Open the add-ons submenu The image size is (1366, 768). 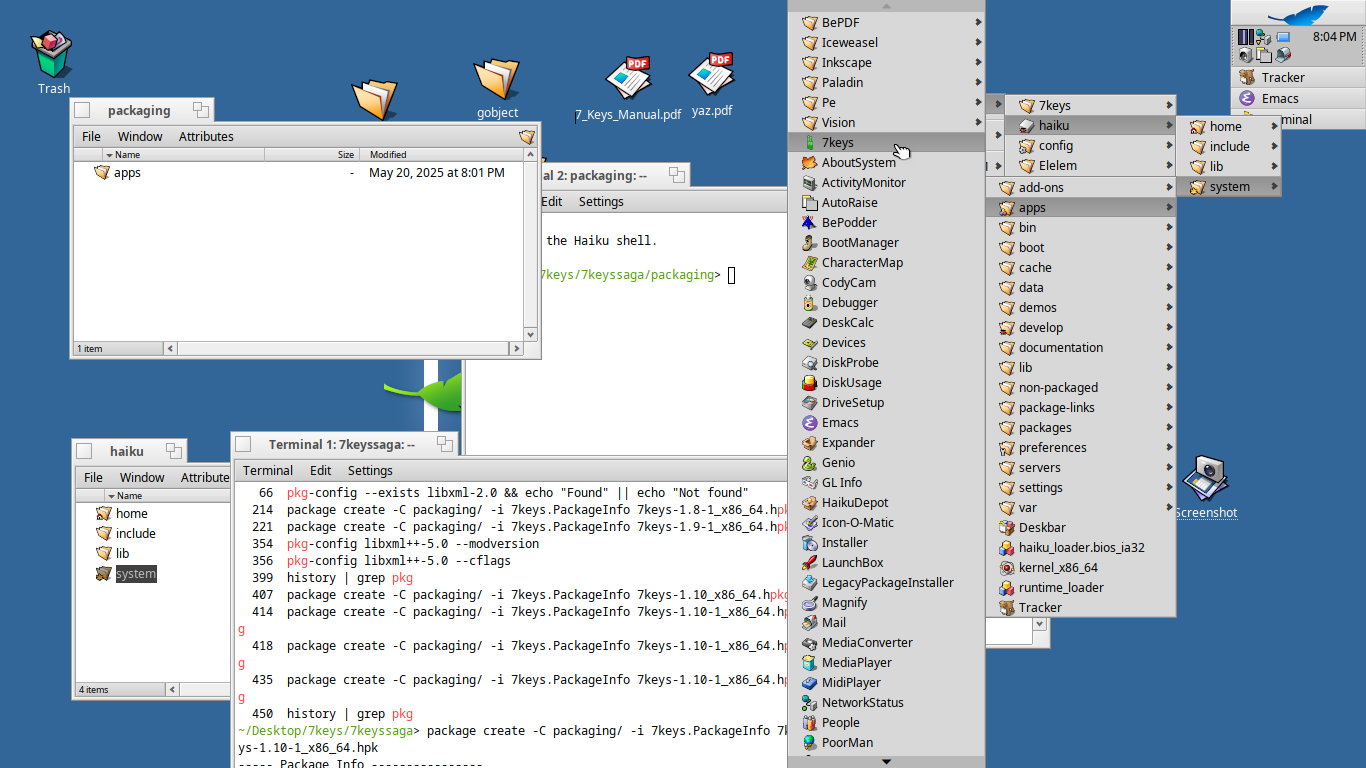tap(1081, 188)
